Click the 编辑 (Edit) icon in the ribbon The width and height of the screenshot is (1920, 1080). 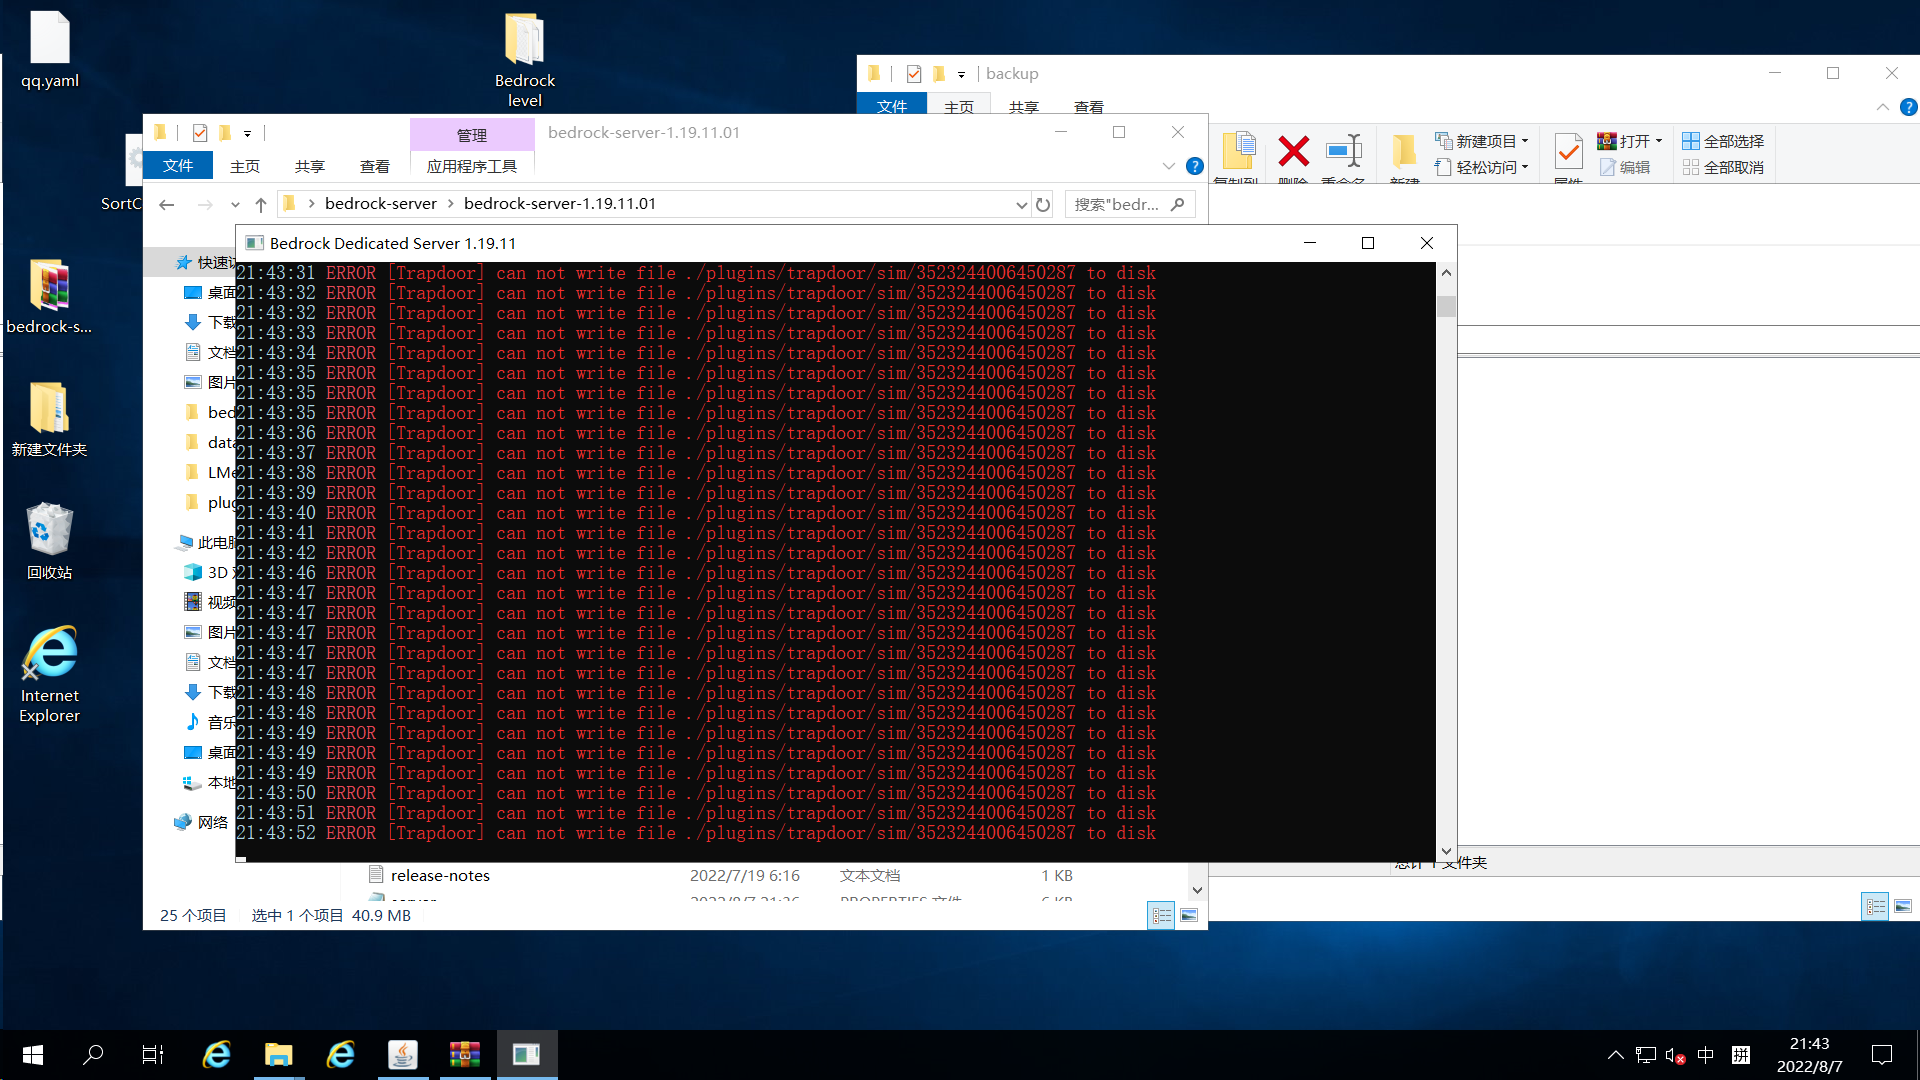pyautogui.click(x=1627, y=167)
